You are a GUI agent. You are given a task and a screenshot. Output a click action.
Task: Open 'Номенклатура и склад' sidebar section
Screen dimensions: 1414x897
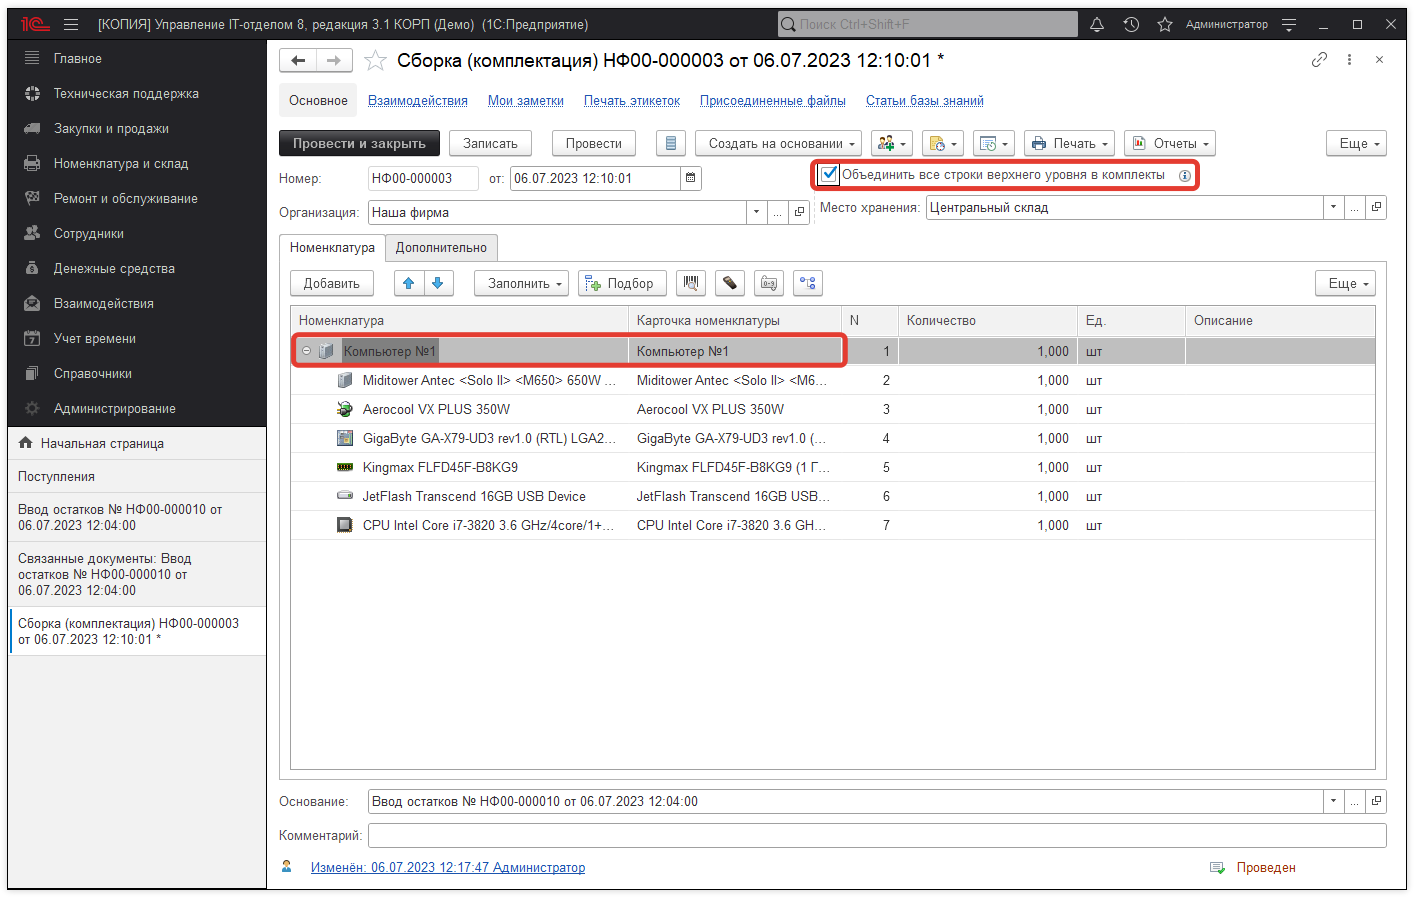[x=120, y=163]
